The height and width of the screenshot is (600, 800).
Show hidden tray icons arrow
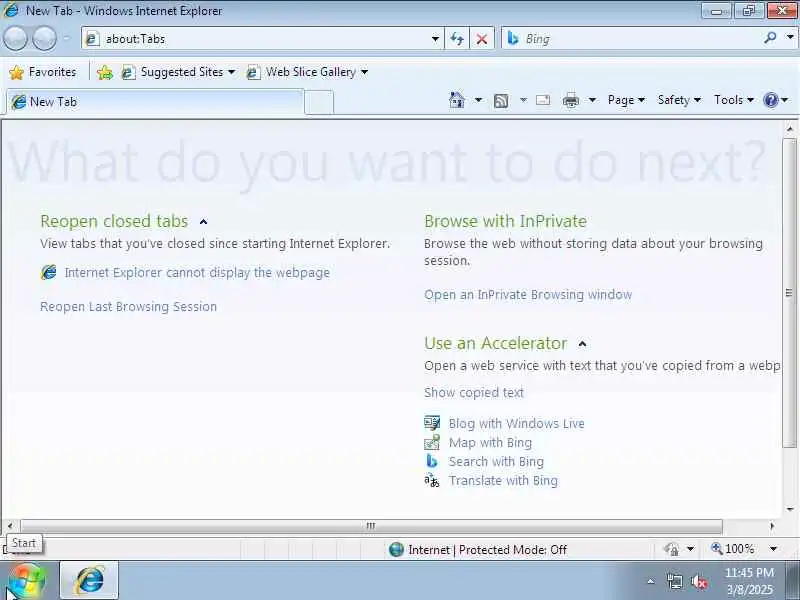point(651,581)
